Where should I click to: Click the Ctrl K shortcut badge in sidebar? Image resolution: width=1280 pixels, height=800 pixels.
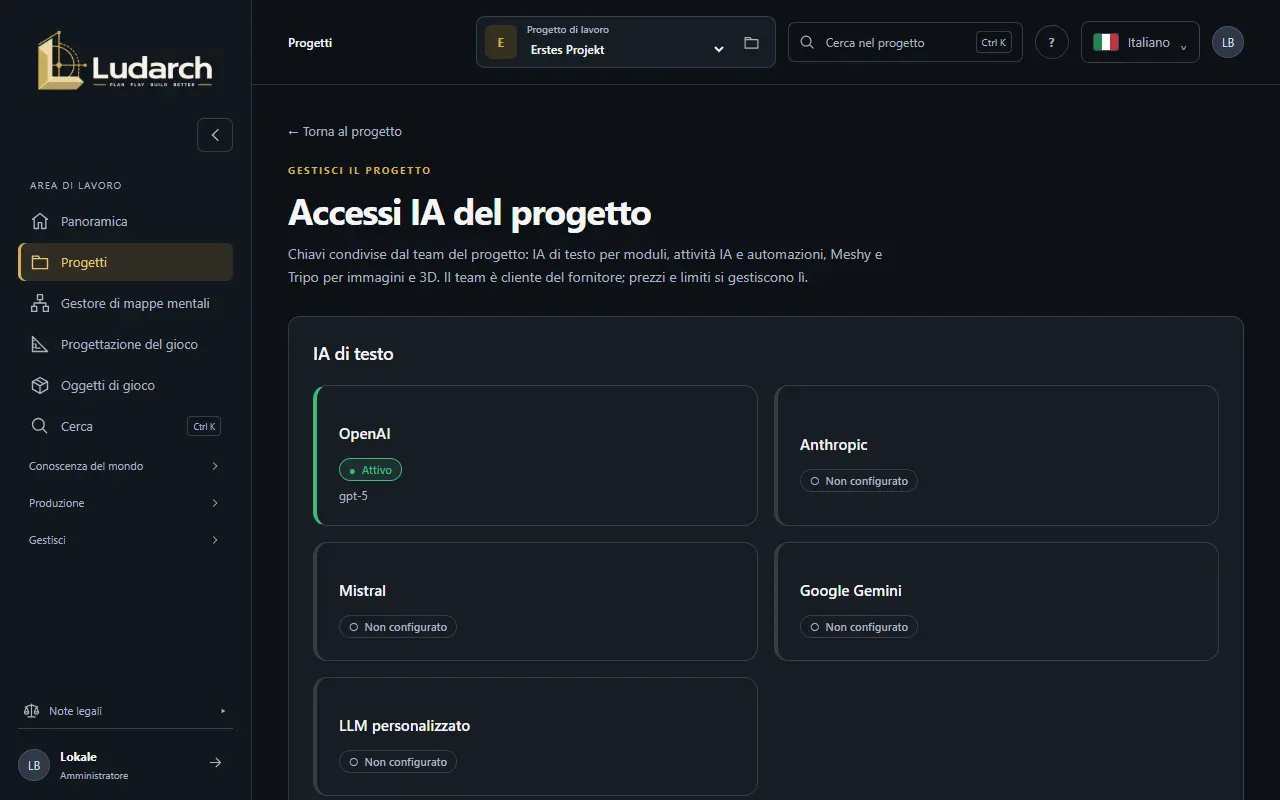(x=204, y=426)
